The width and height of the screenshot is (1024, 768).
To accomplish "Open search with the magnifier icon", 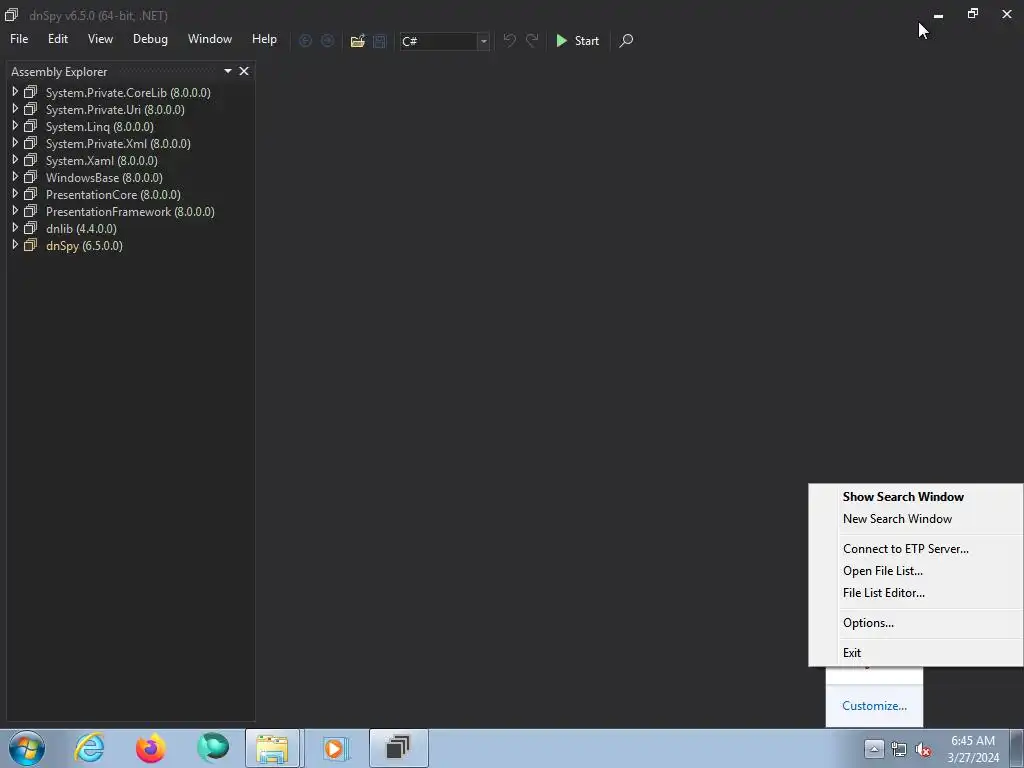I will [x=626, y=40].
